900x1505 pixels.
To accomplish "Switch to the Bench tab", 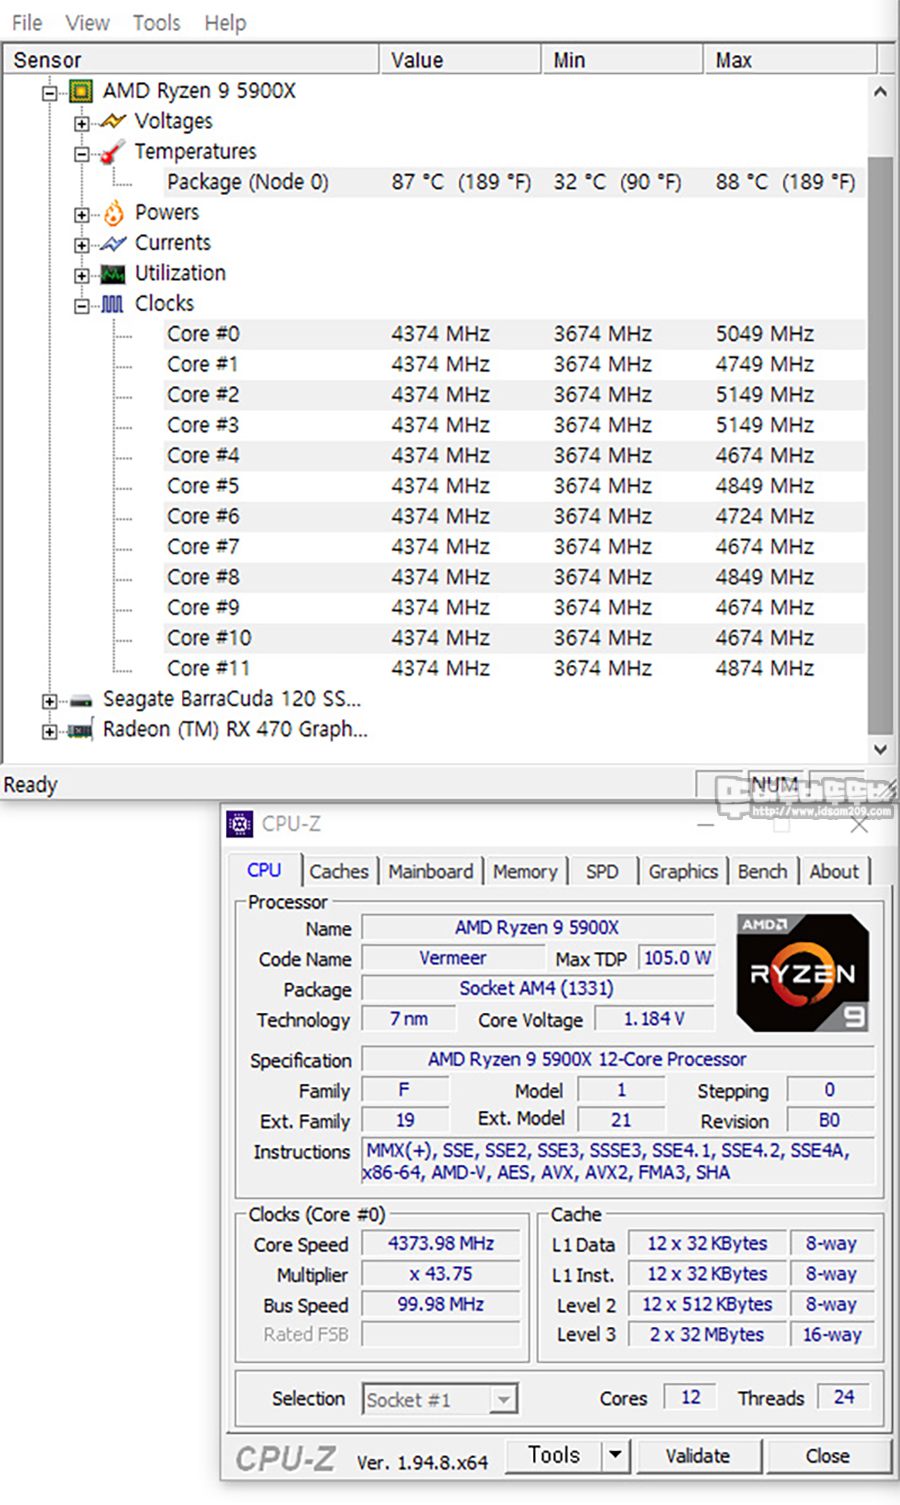I will tap(762, 871).
